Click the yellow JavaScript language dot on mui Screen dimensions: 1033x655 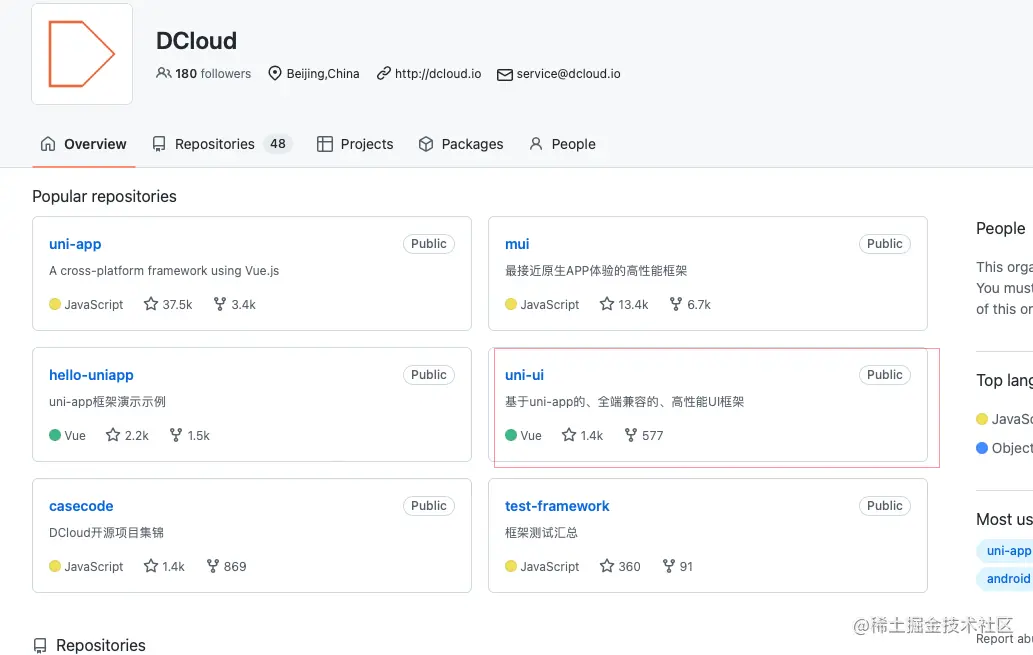pos(511,304)
